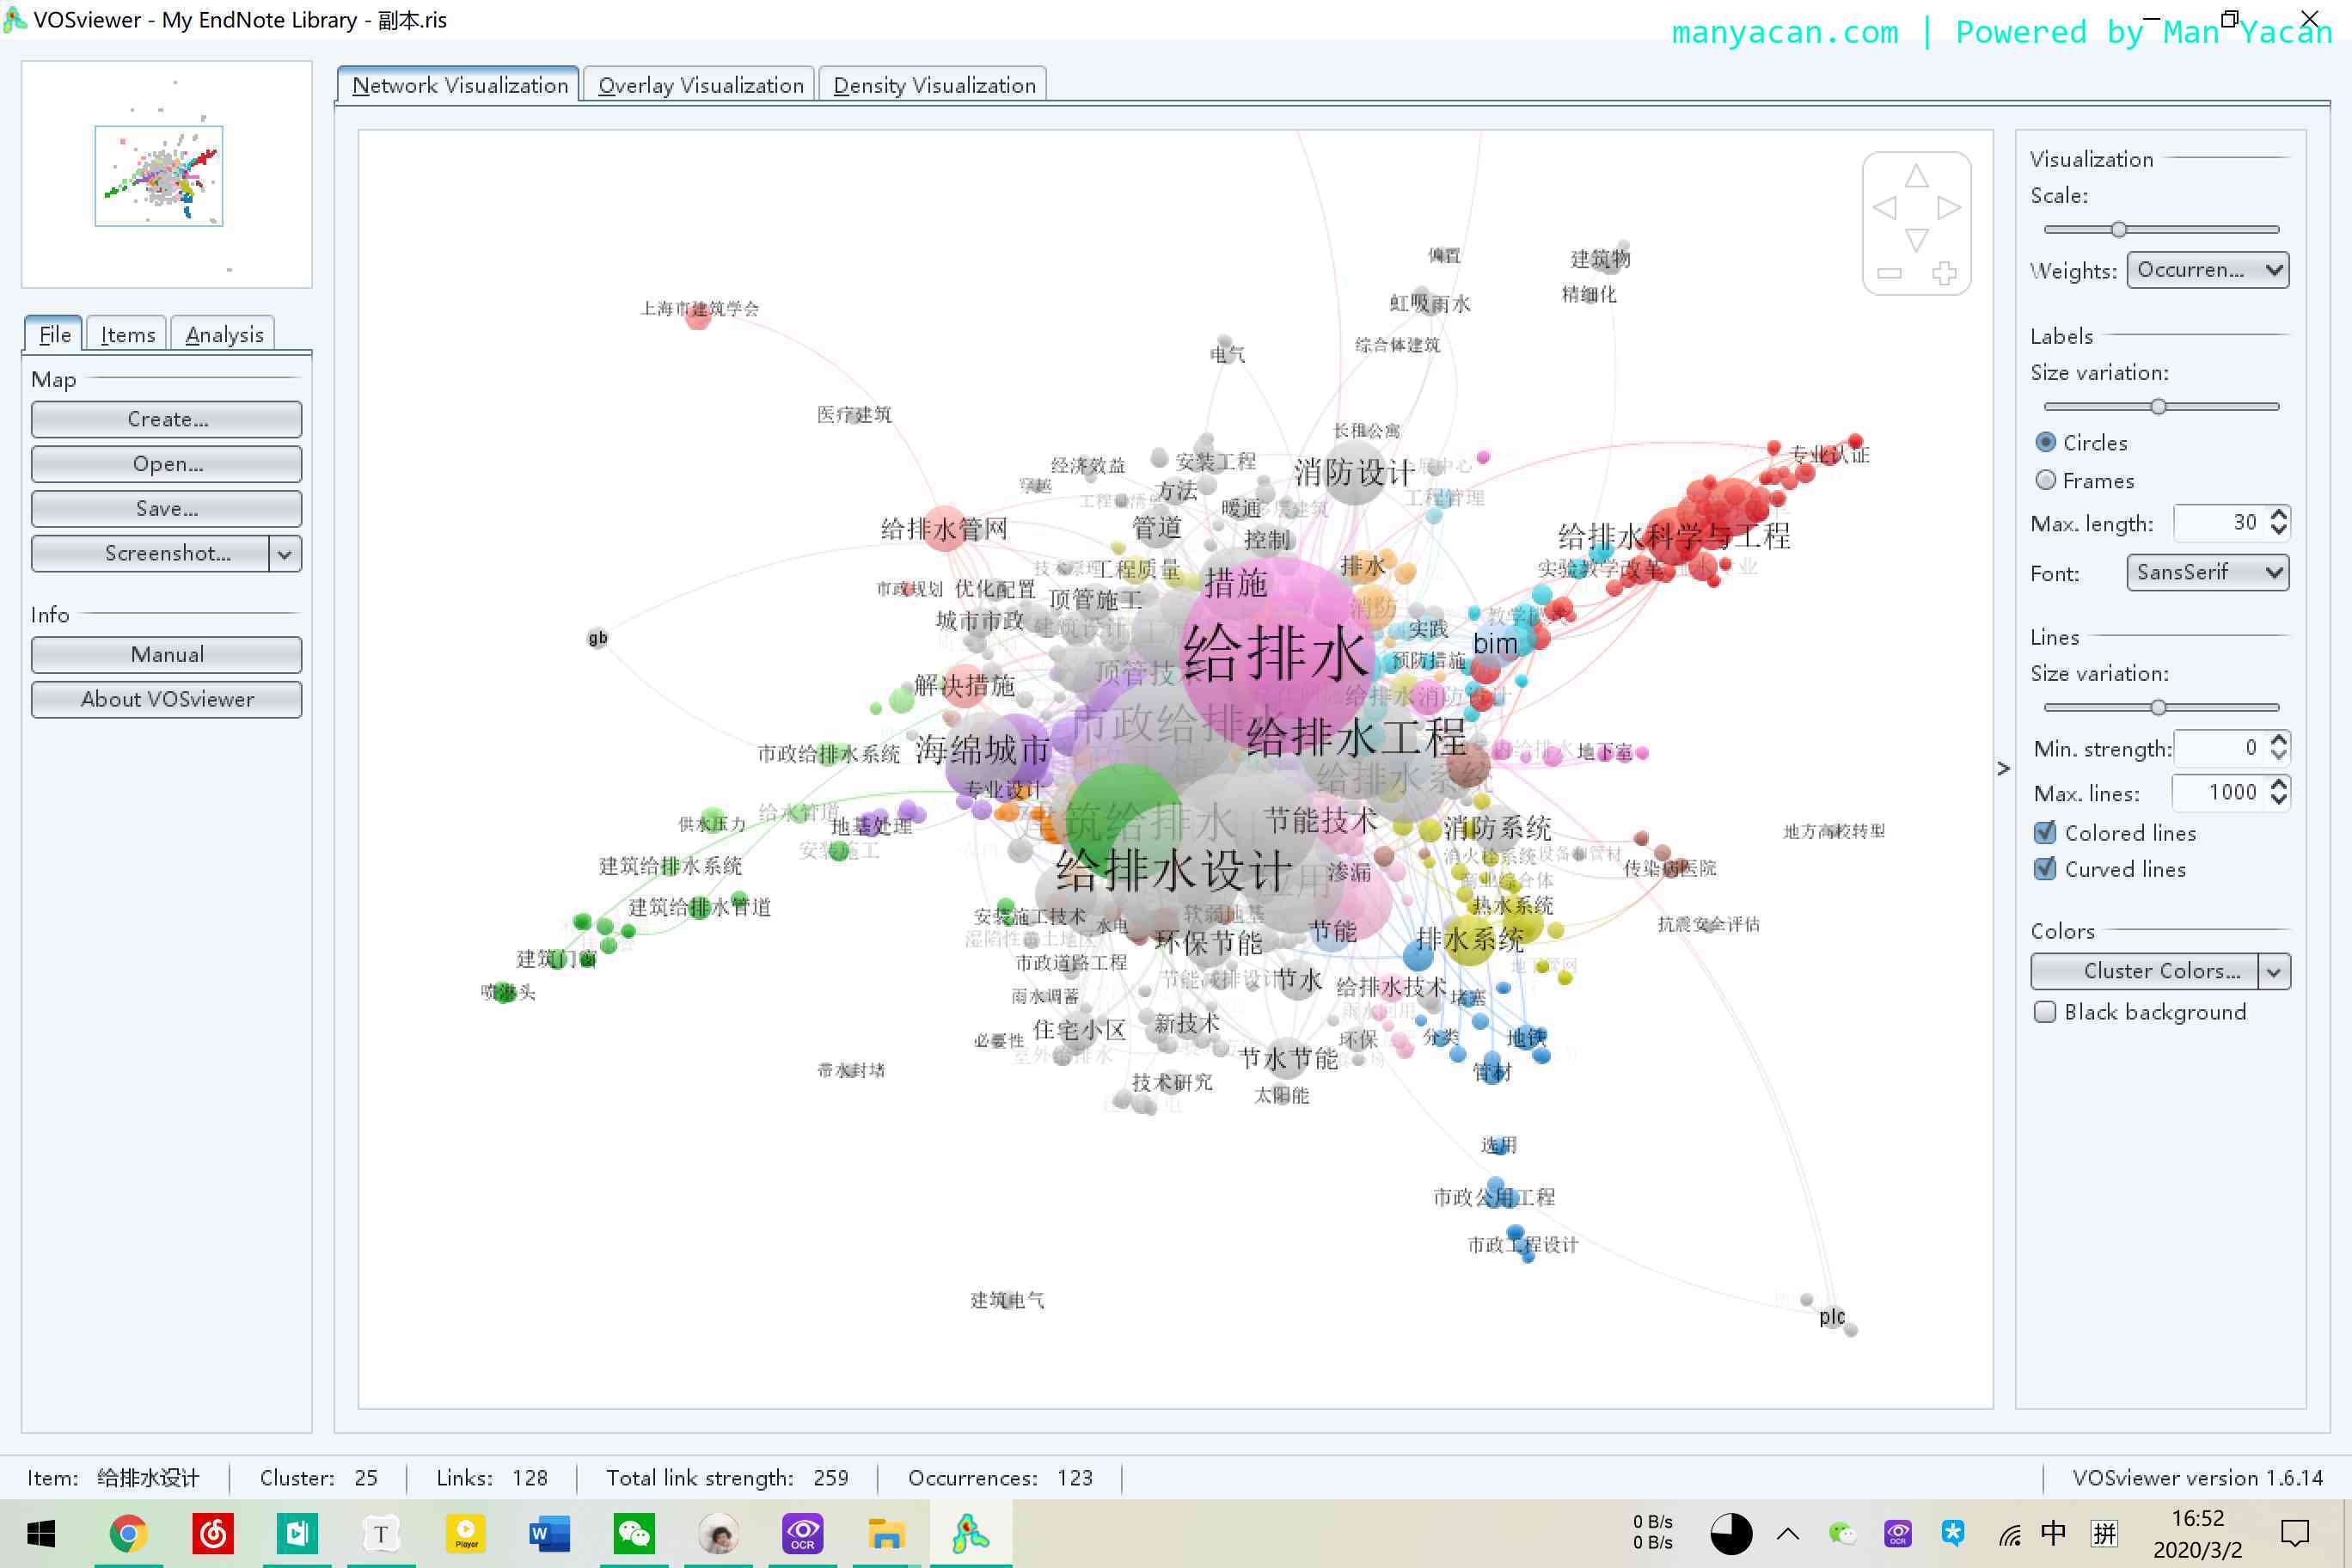
Task: Open WeChat from the taskbar
Action: pos(634,1533)
